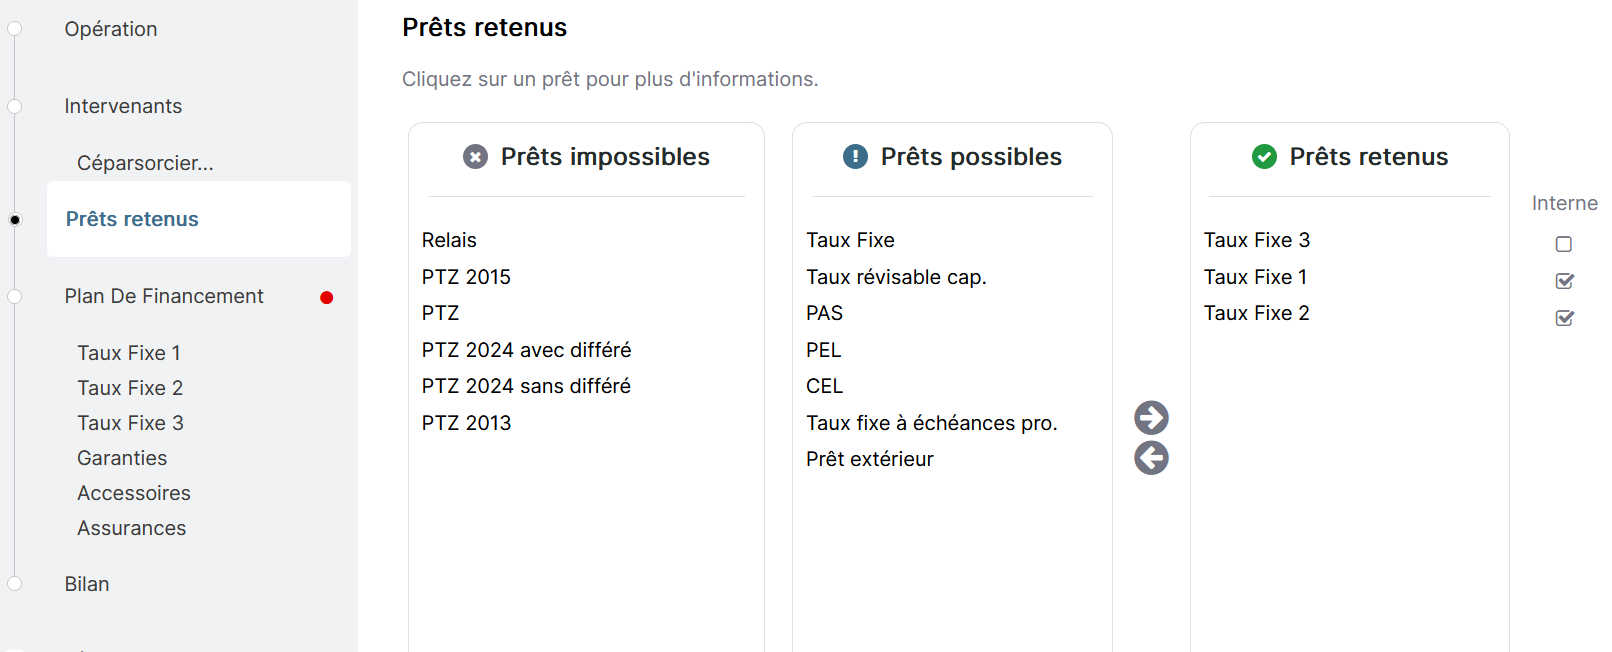Uncheck Interne checkbox for Taux Fixe 2
1612x652 pixels.
[1564, 318]
